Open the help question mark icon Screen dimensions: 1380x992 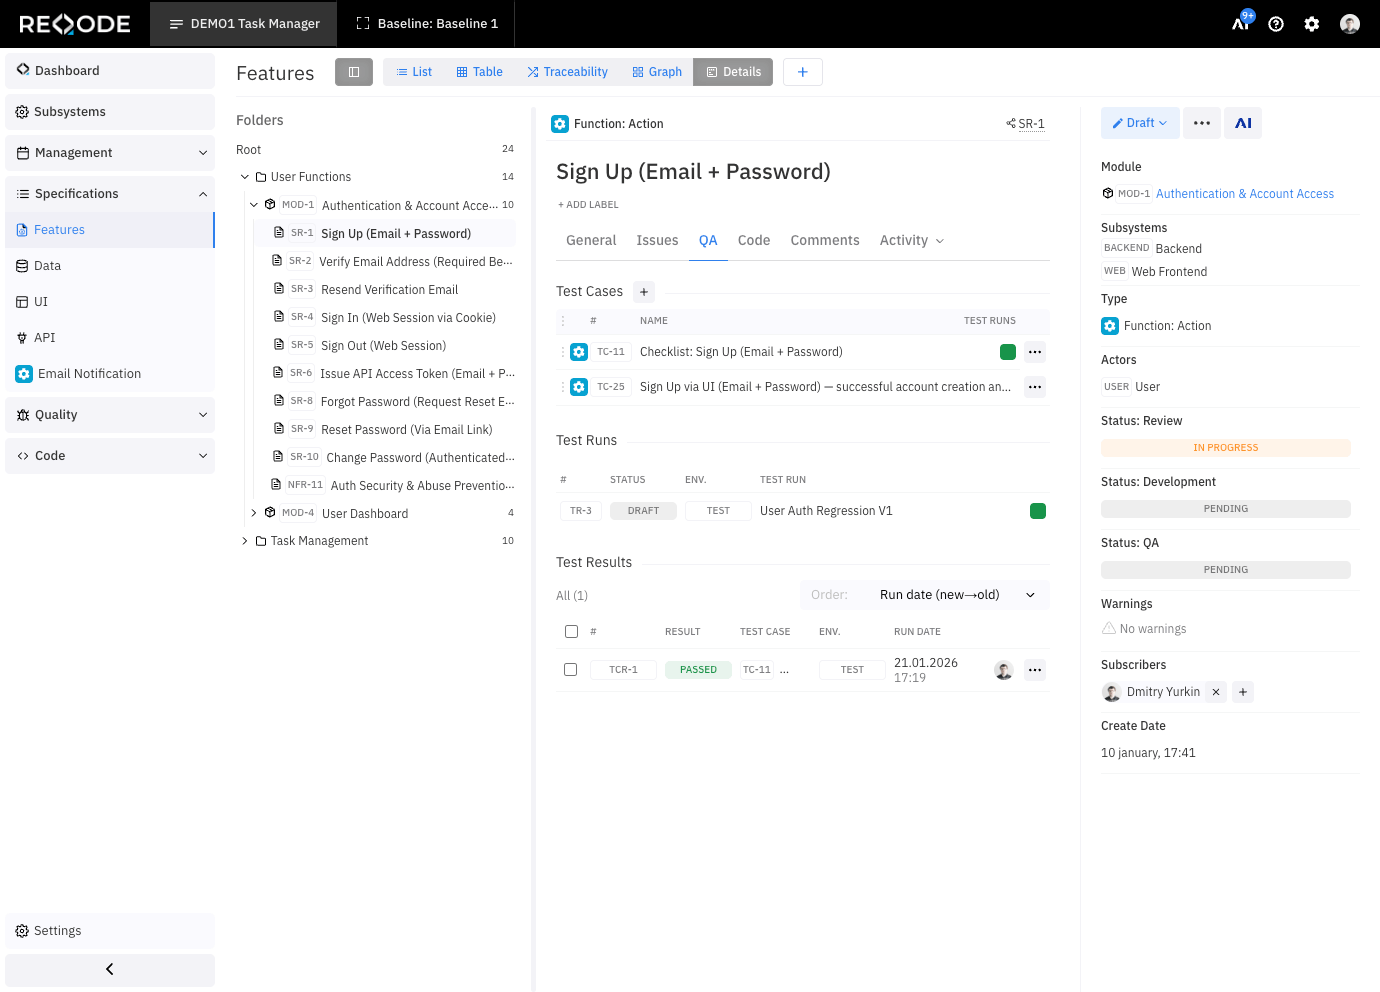click(1276, 24)
